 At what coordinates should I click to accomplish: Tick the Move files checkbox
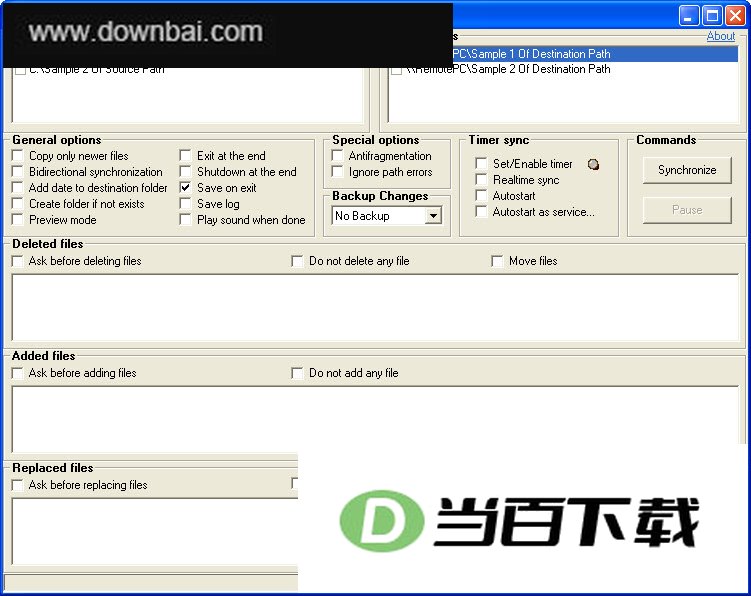tap(498, 261)
